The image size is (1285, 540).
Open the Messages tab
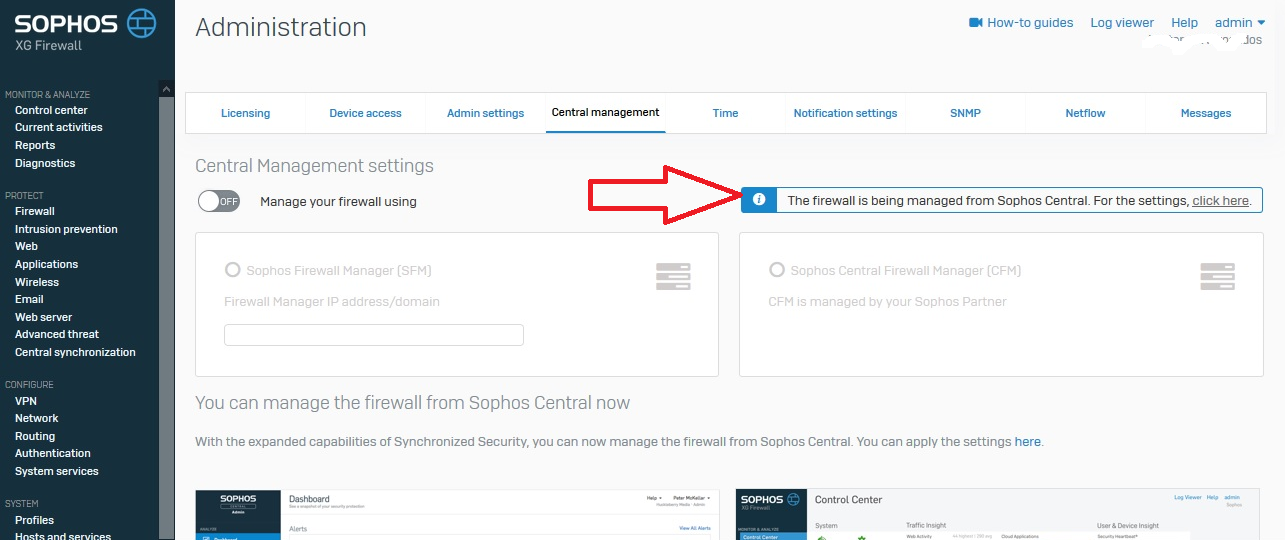click(x=1205, y=113)
